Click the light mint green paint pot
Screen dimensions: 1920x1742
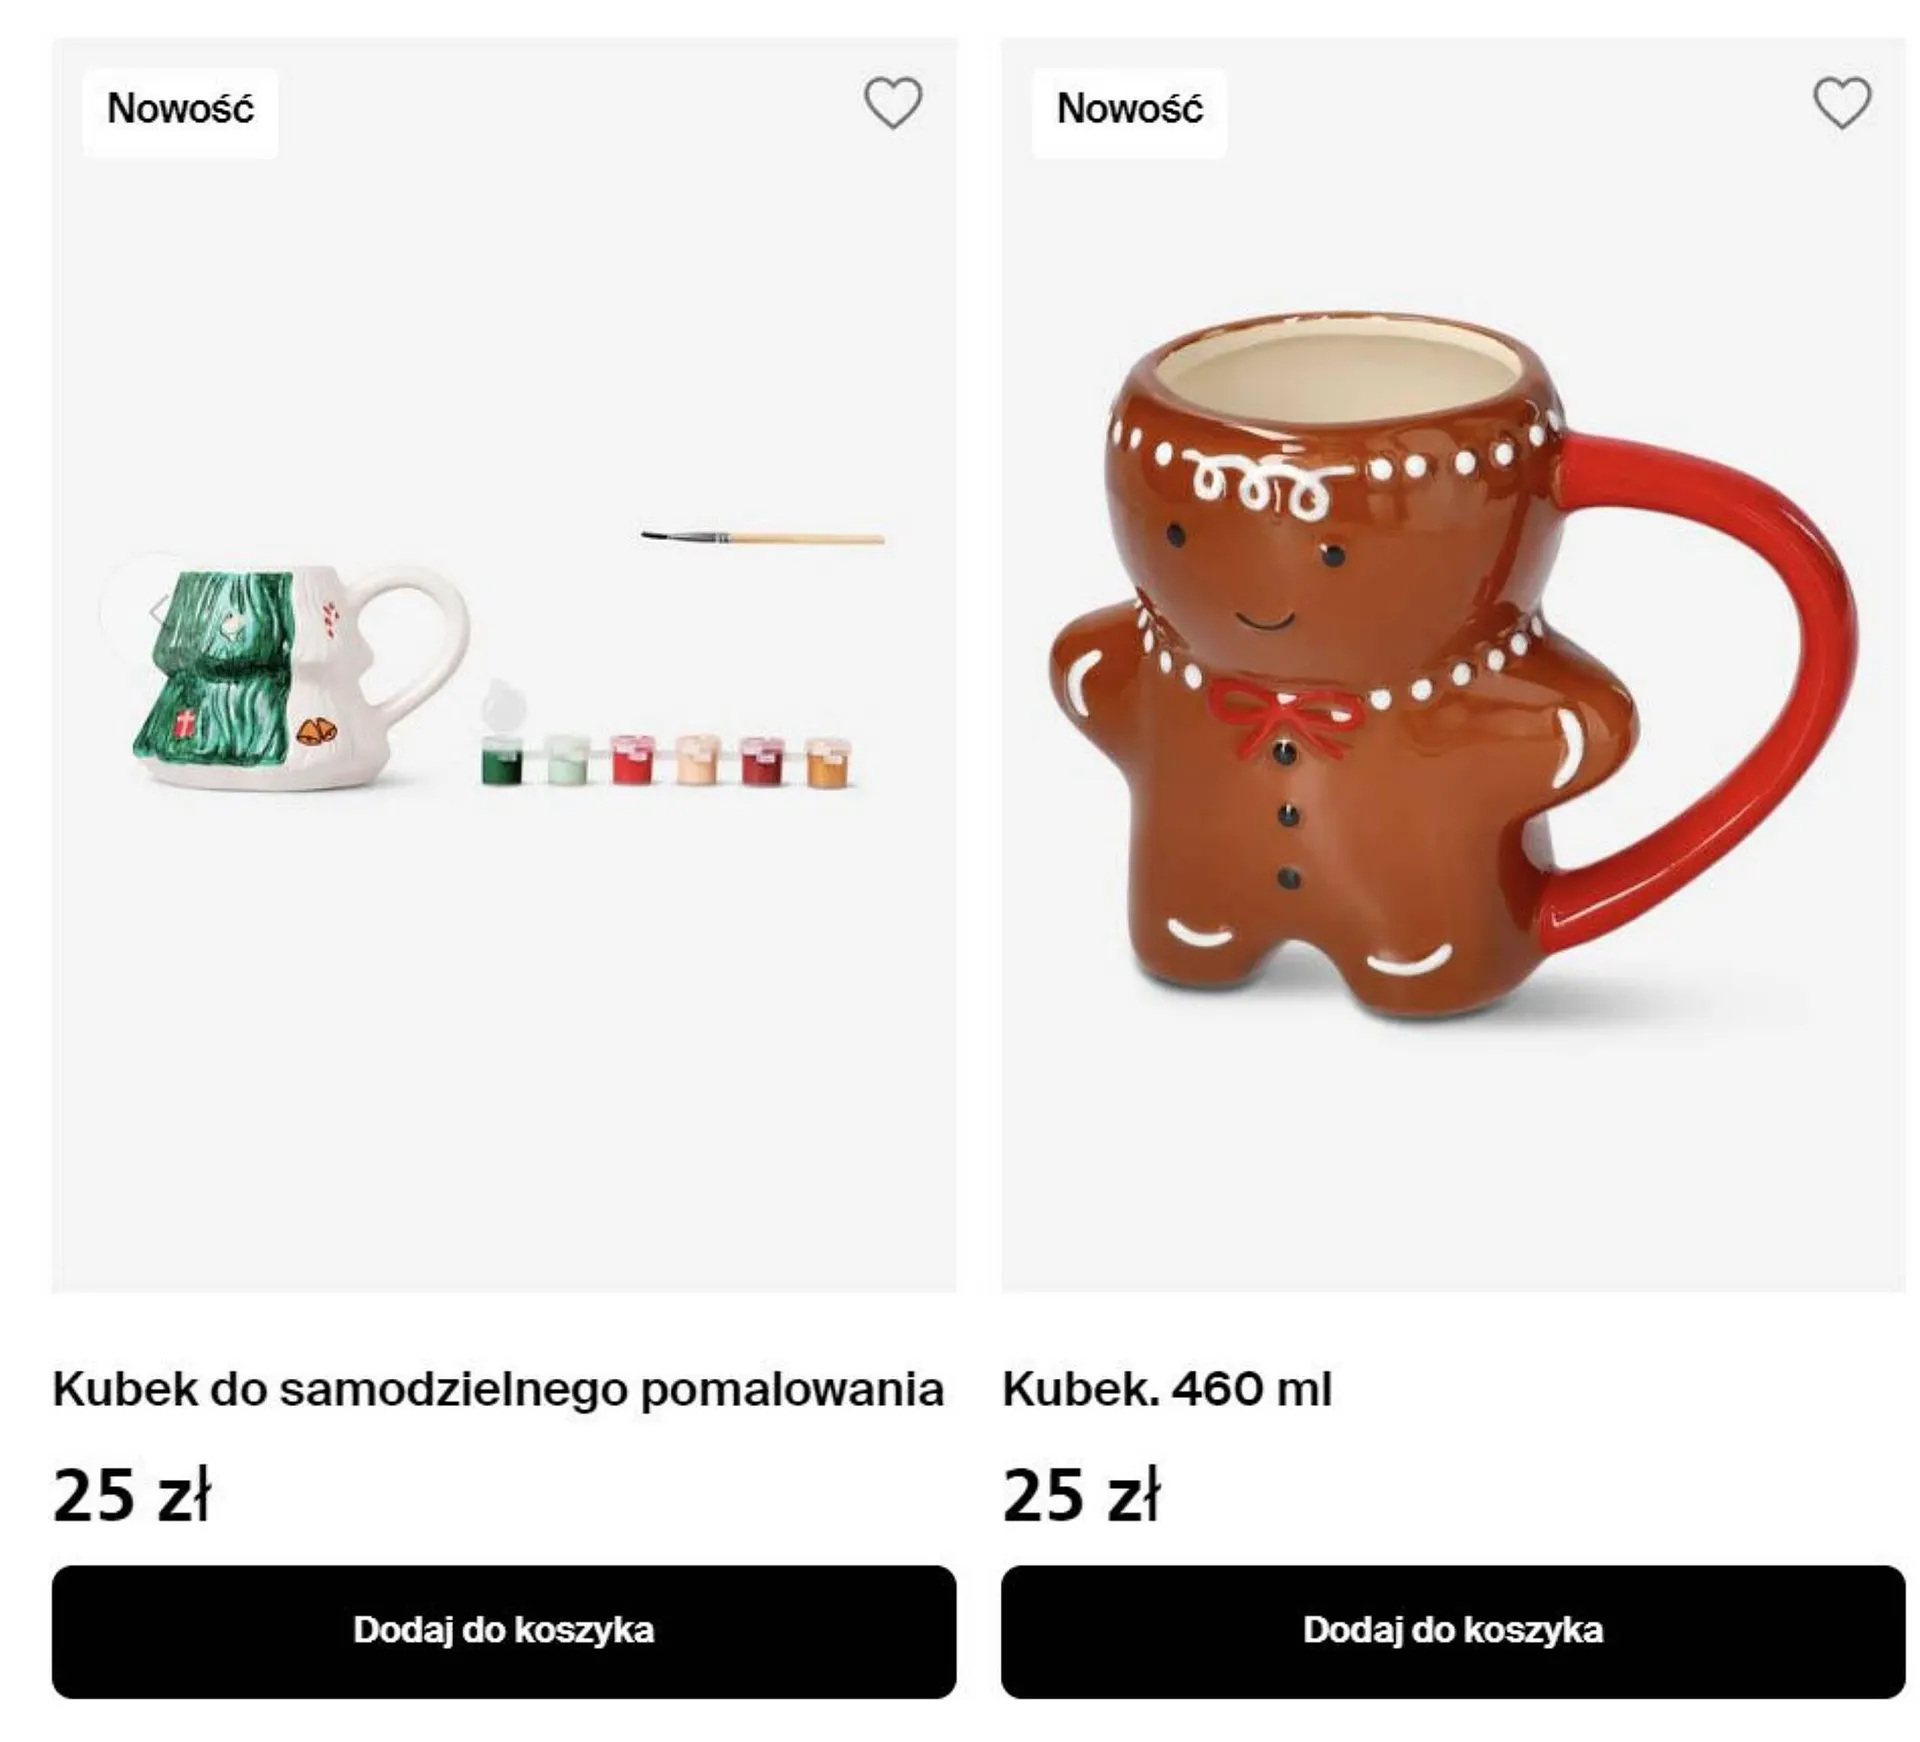click(566, 762)
